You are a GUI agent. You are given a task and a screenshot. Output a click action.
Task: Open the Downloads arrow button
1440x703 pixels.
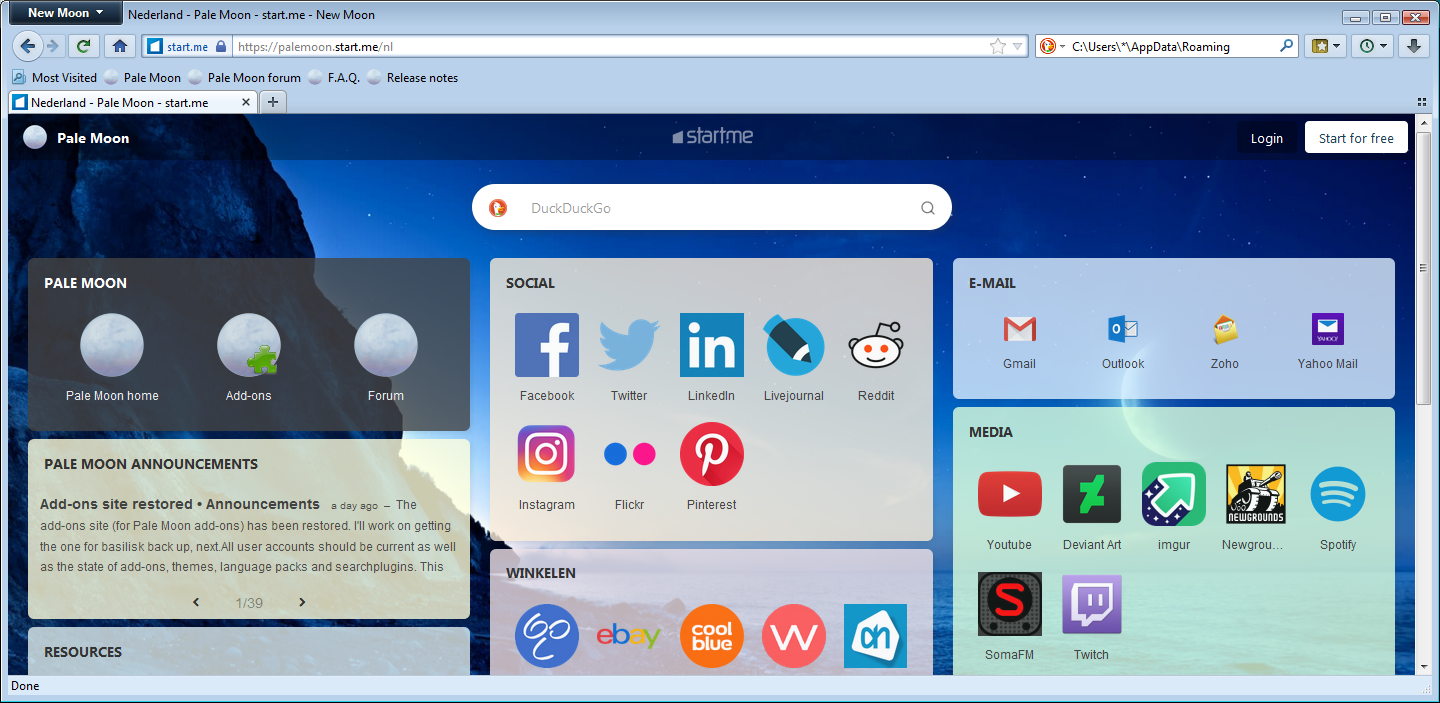coord(1413,46)
